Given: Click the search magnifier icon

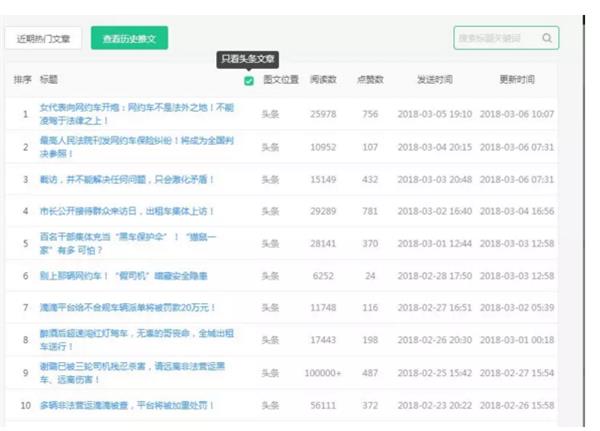Looking at the screenshot, I should click(x=546, y=38).
